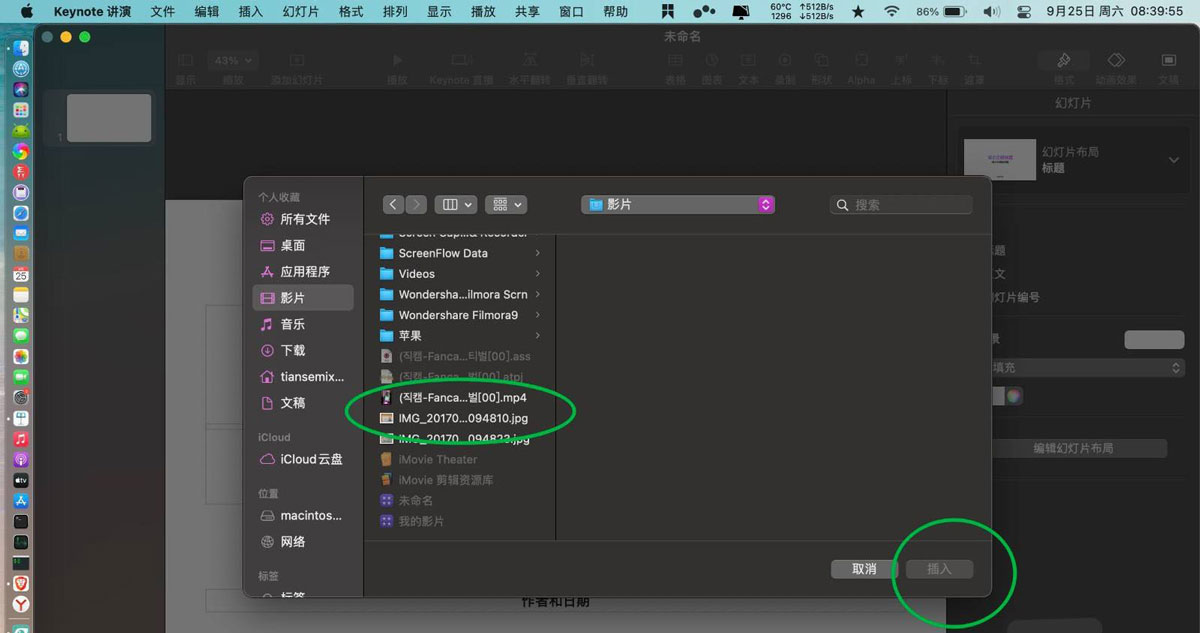This screenshot has width=1200, height=633.
Task: Open the 填充 background fill dropdown
Action: [1086, 368]
